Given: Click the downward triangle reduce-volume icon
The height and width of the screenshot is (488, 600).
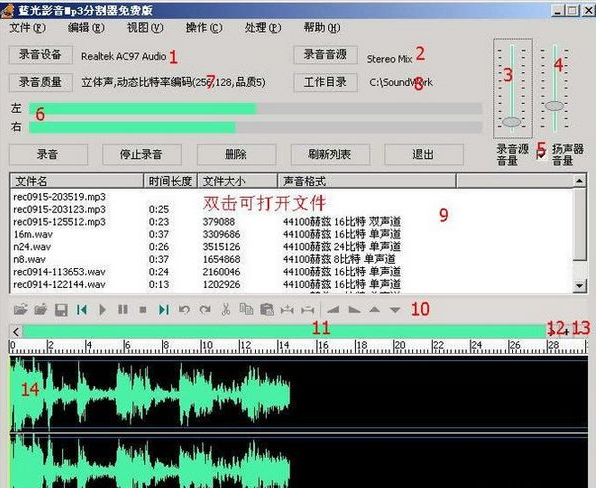Looking at the screenshot, I should tap(395, 310).
